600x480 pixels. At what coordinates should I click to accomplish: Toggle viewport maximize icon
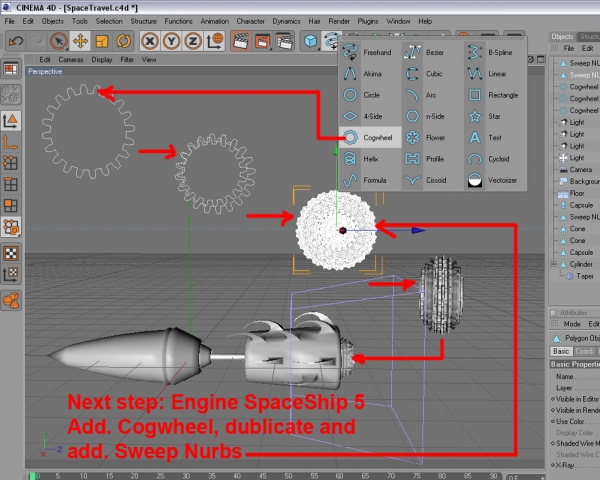[x=540, y=59]
